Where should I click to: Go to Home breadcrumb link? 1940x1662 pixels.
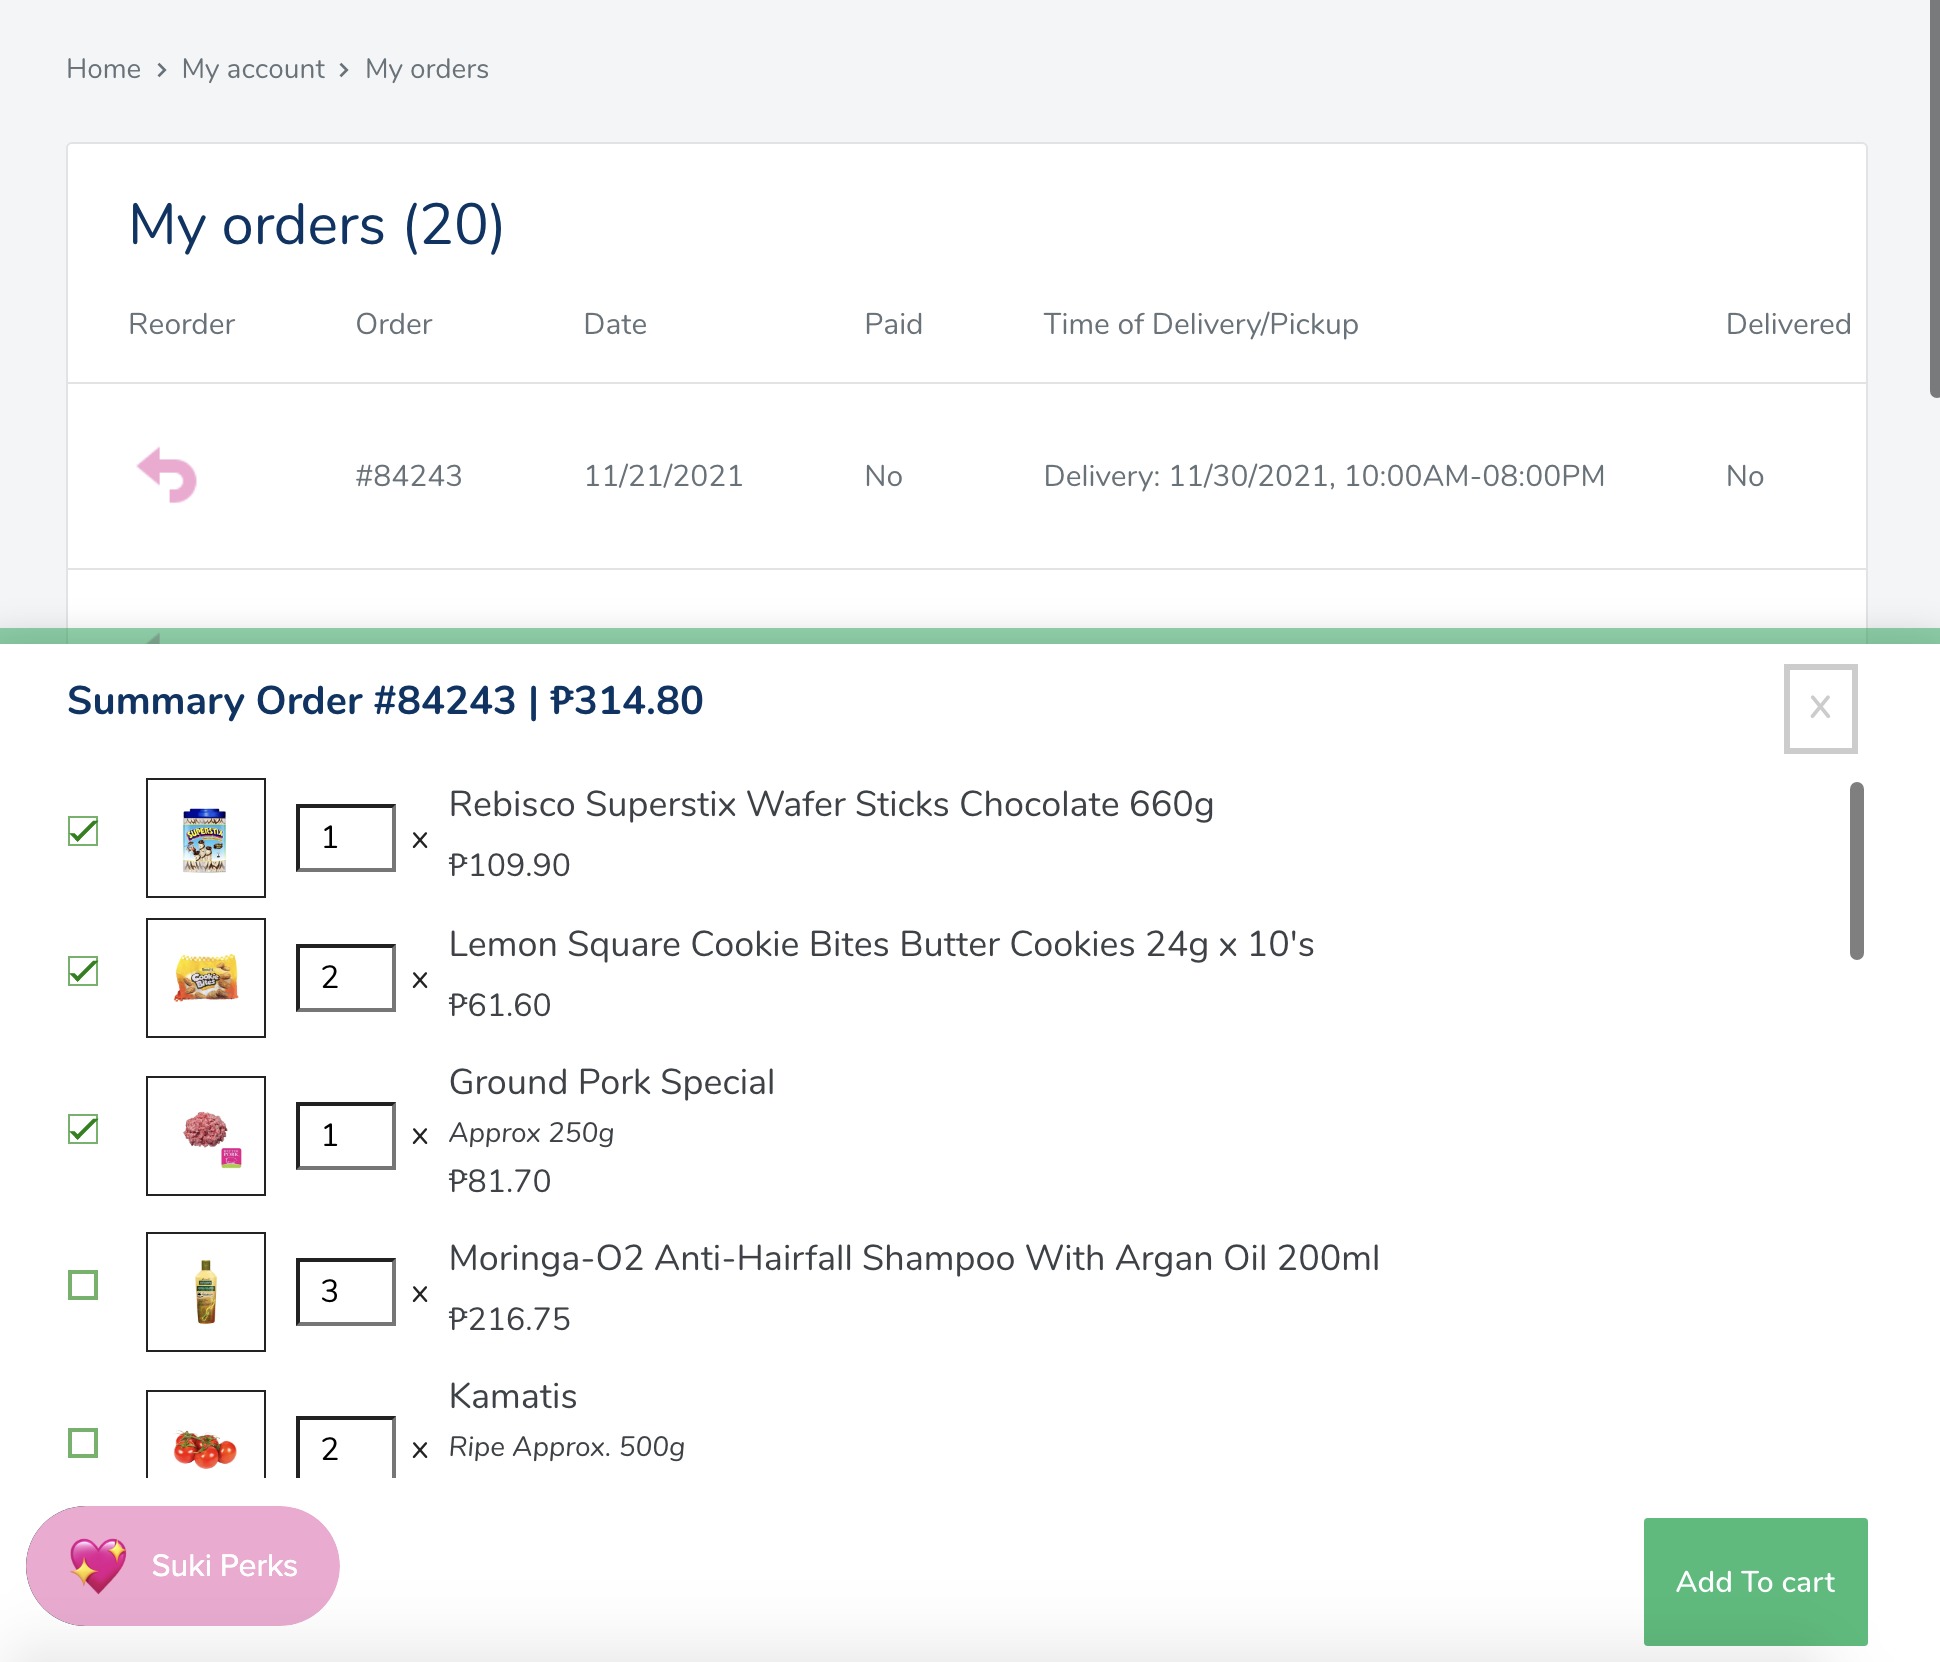103,69
